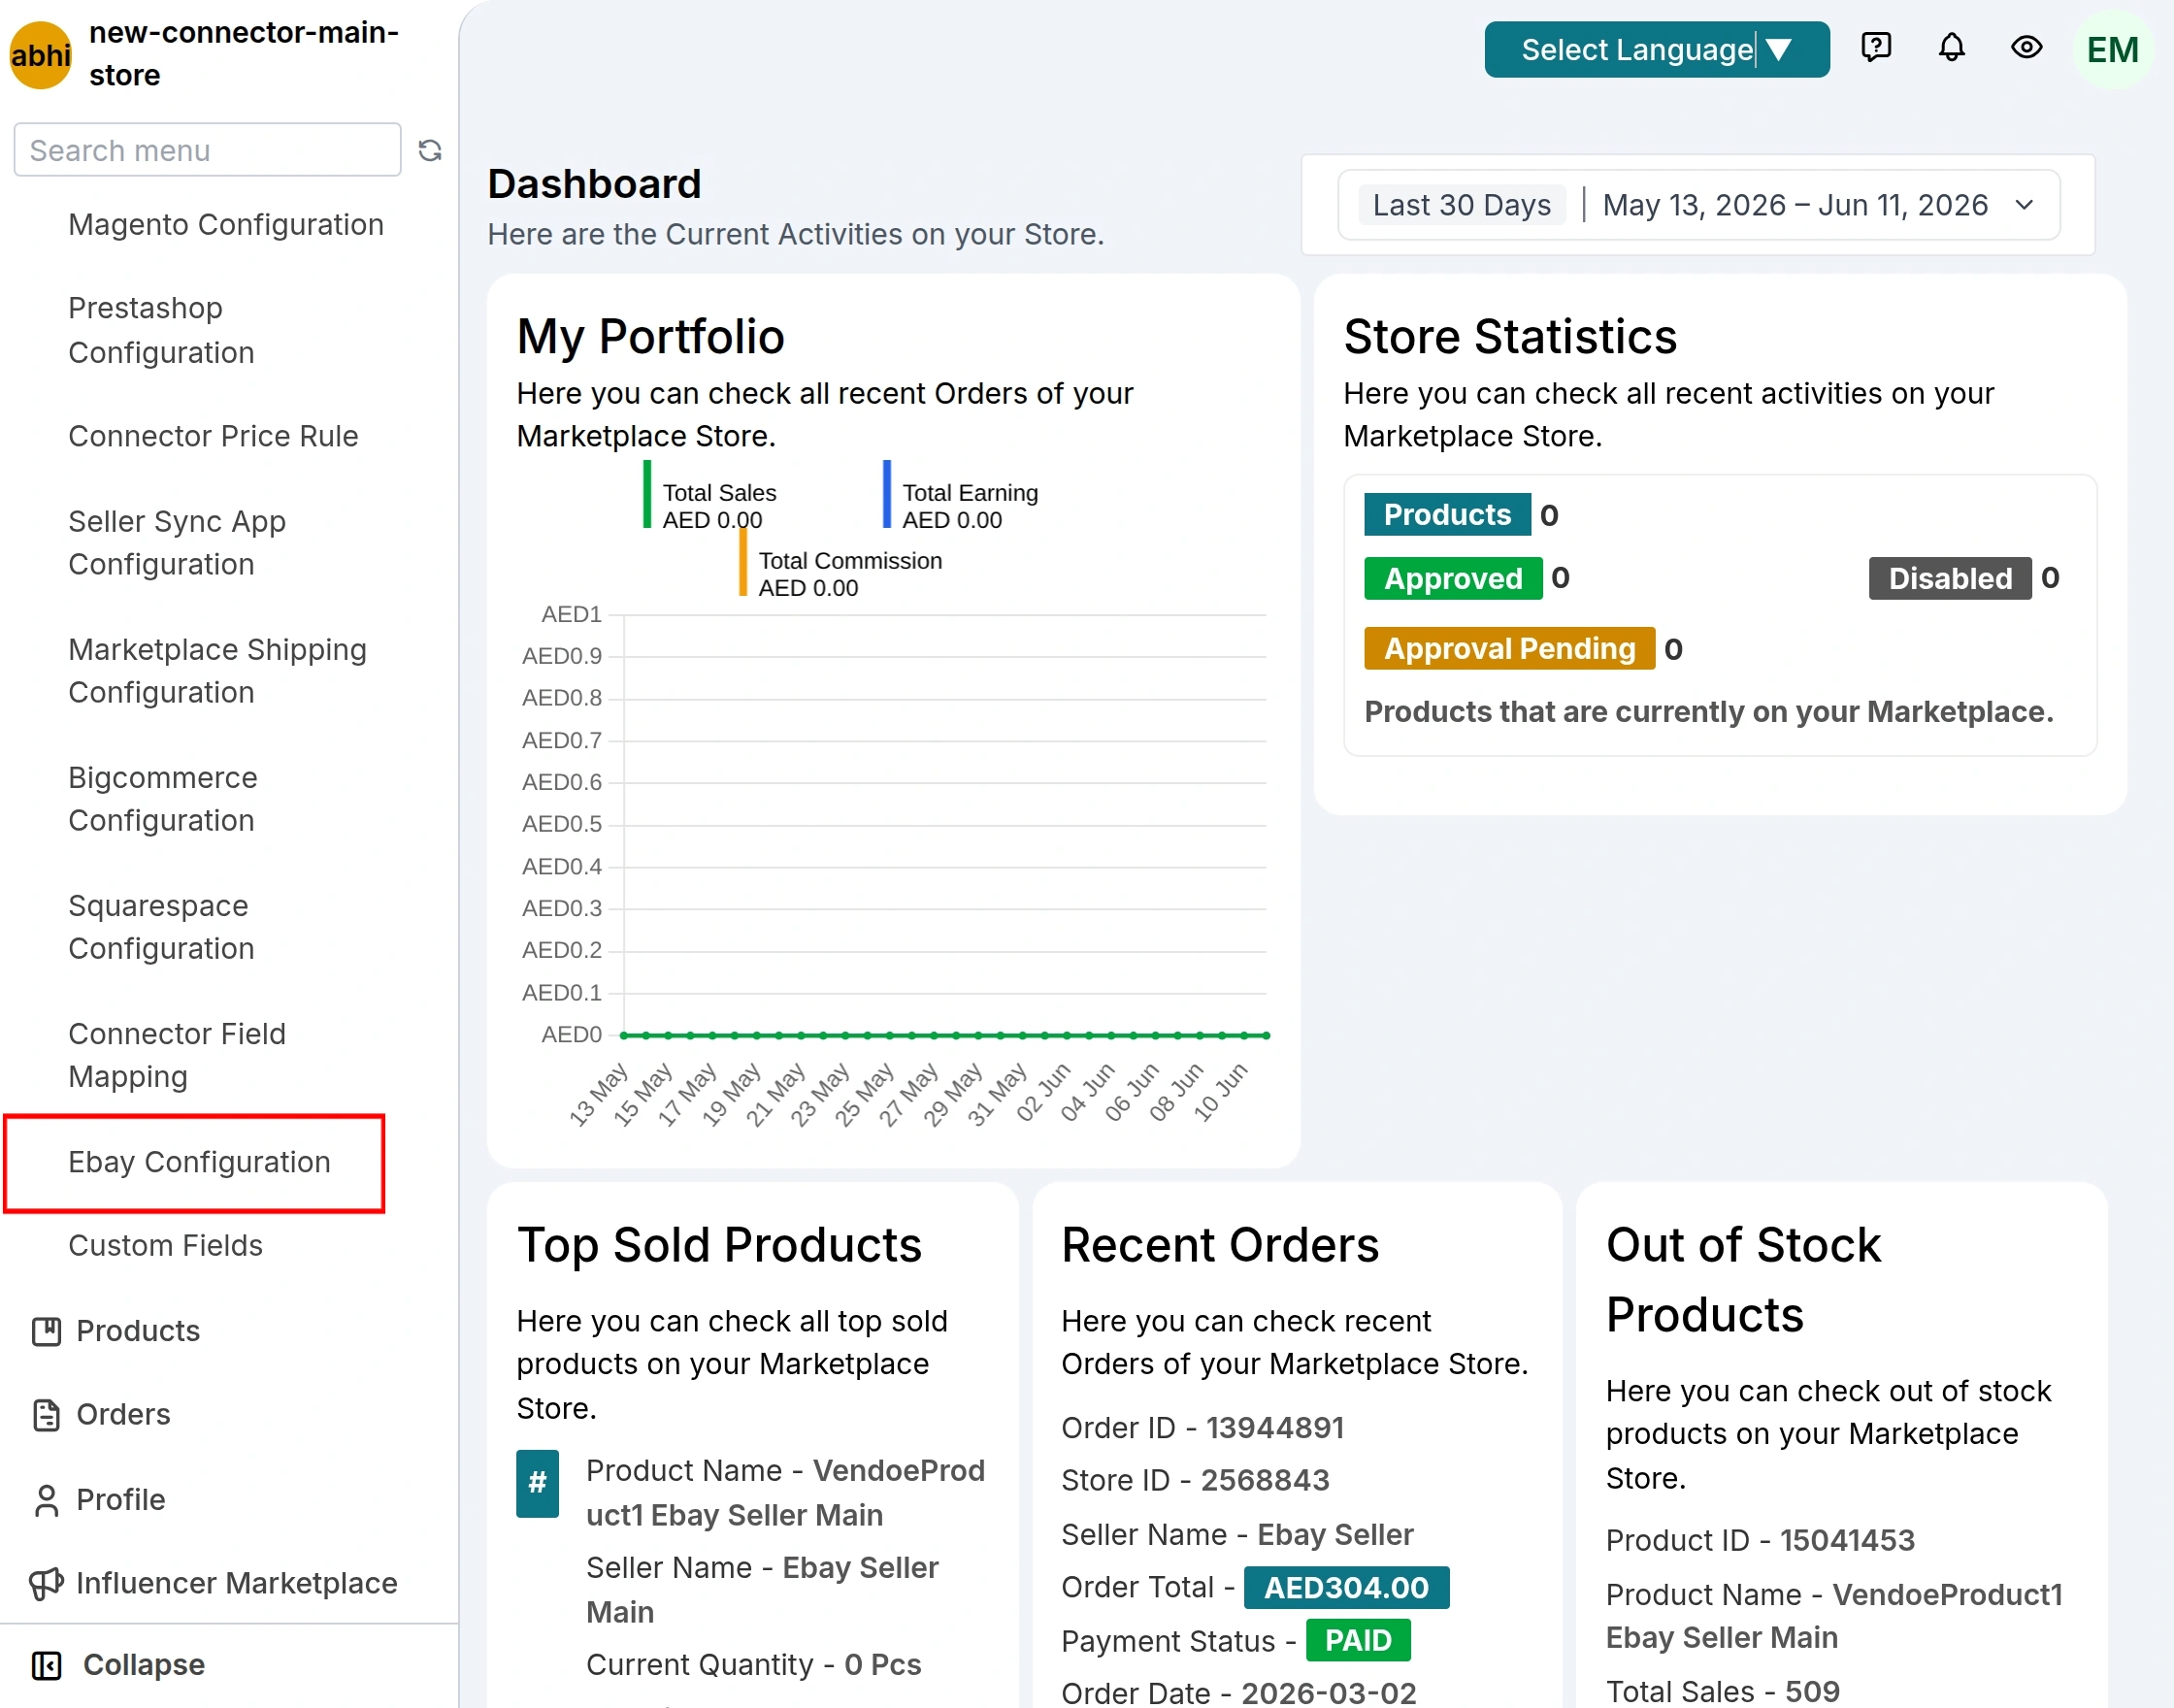Click the Products badge in Store Statistics
Image resolution: width=2174 pixels, height=1708 pixels.
1446,515
